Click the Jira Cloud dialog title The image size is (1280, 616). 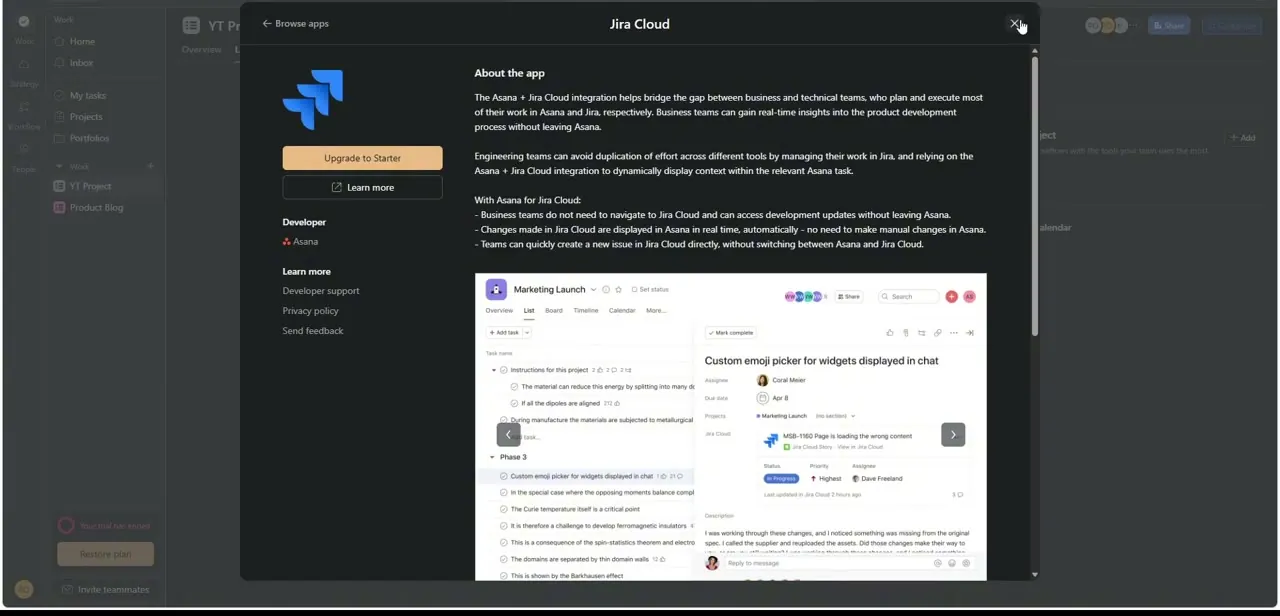640,24
